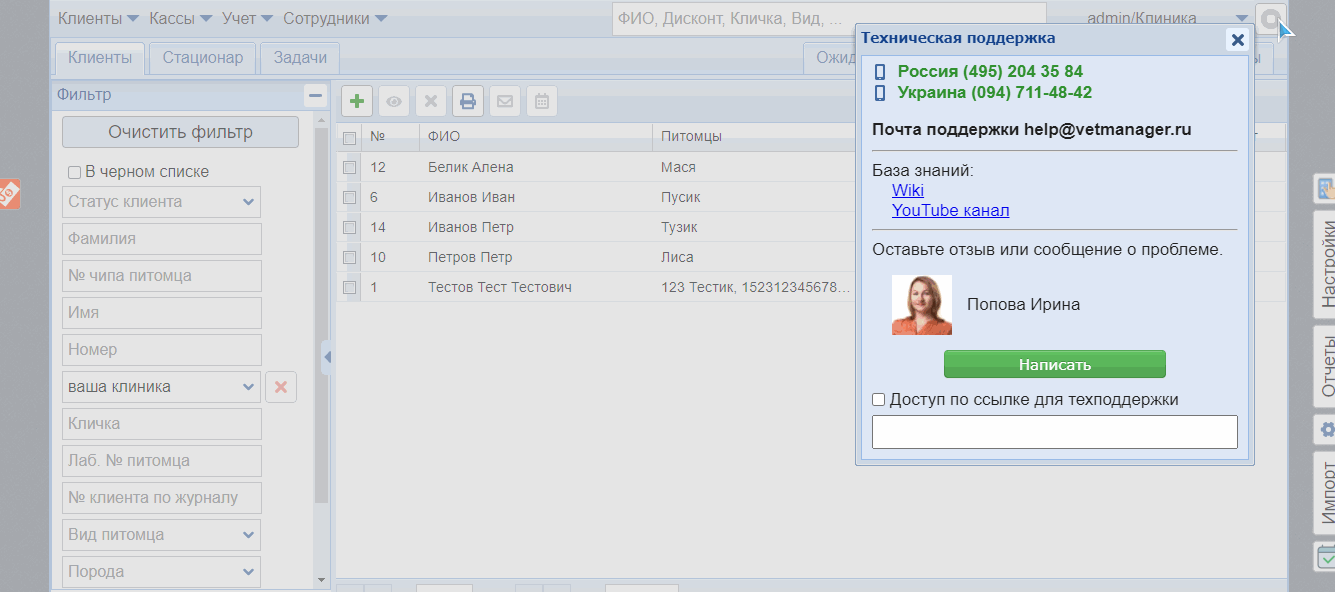Click the green plus add client icon

(x=357, y=101)
